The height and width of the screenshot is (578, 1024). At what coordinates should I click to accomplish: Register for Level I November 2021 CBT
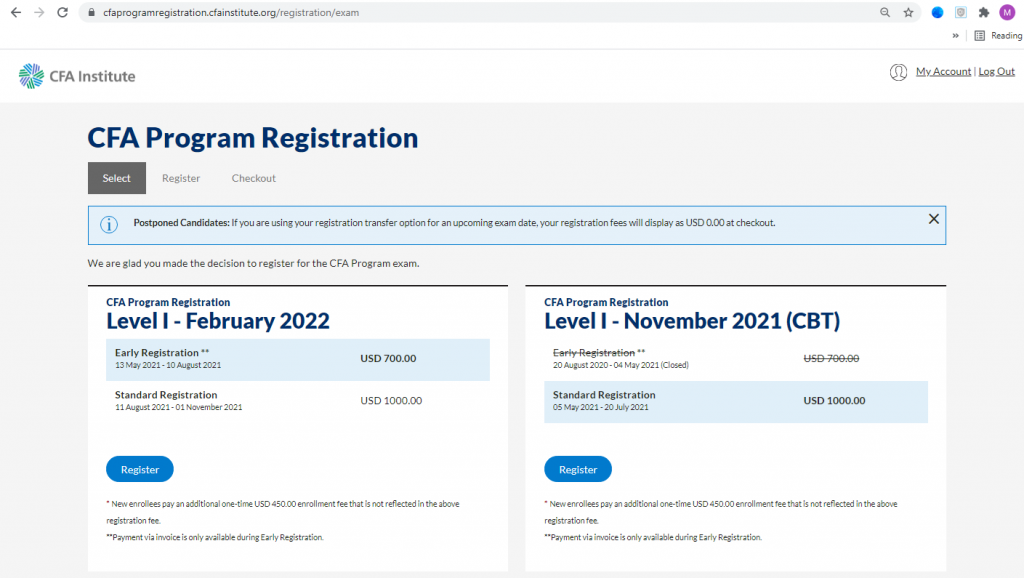[x=578, y=469]
